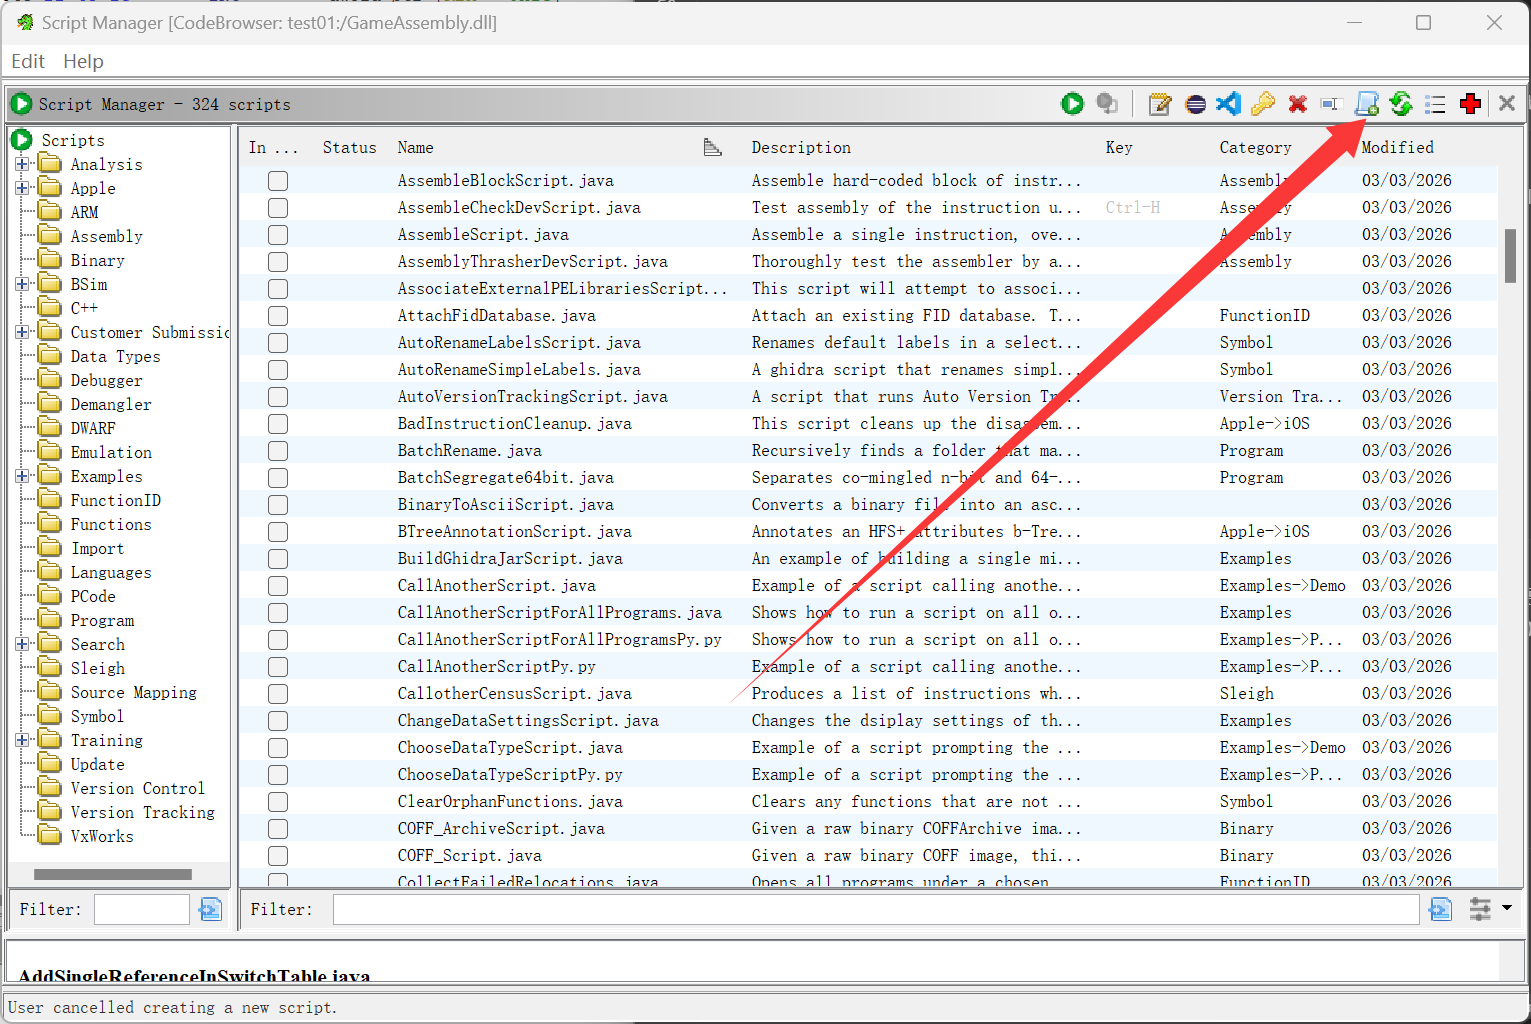Screen dimensions: 1531x1024
Task: Assign a key binding with the key icon
Action: [x=1263, y=104]
